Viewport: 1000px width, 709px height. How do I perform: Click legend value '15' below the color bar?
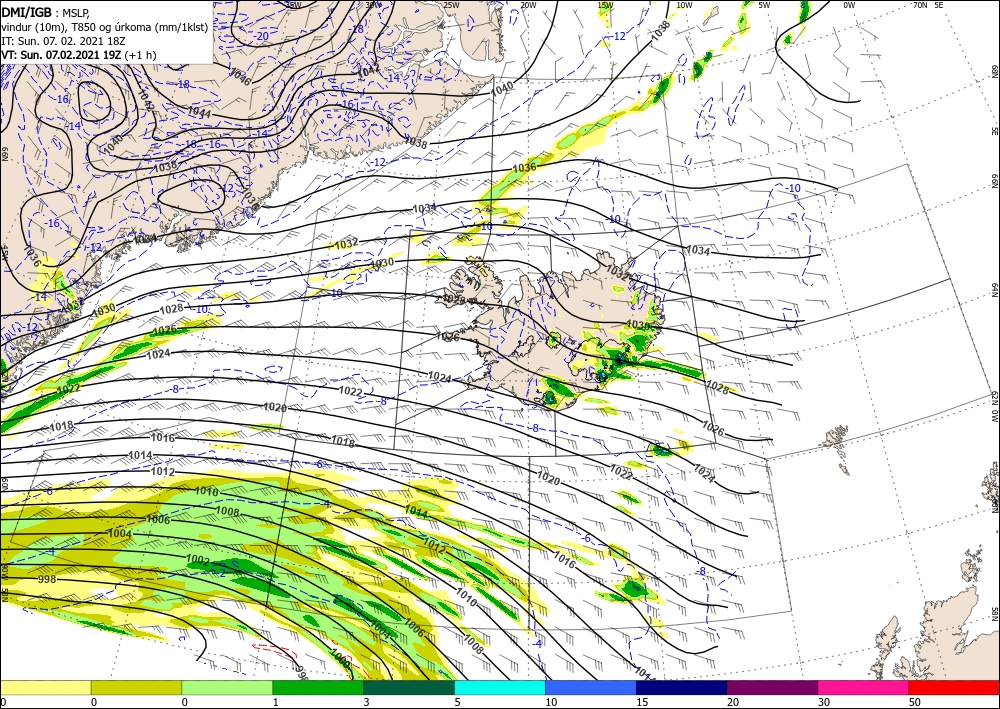tap(642, 702)
